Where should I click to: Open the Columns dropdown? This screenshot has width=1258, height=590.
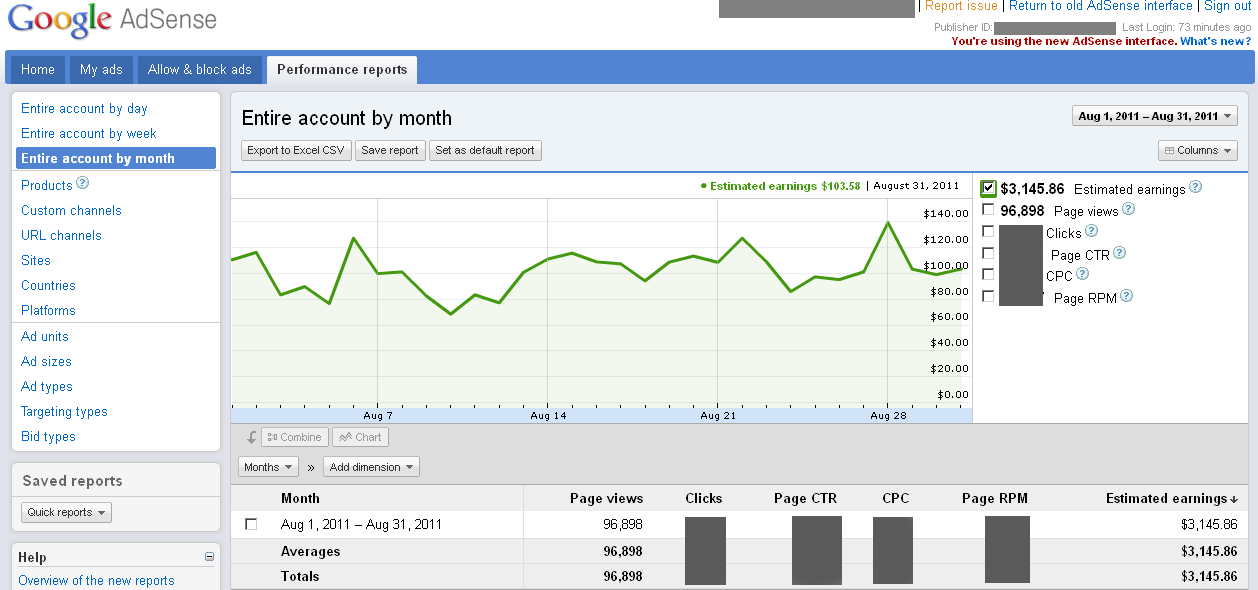coord(1198,150)
